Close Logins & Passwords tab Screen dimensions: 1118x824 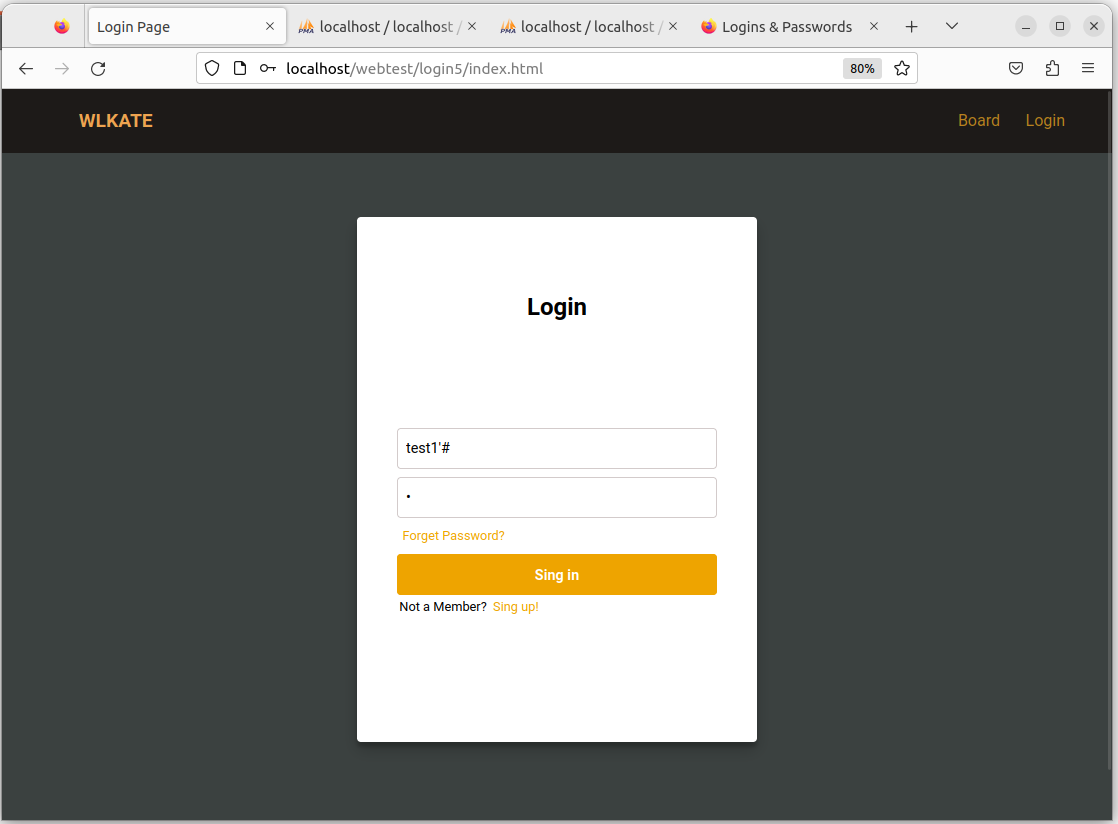(x=874, y=26)
